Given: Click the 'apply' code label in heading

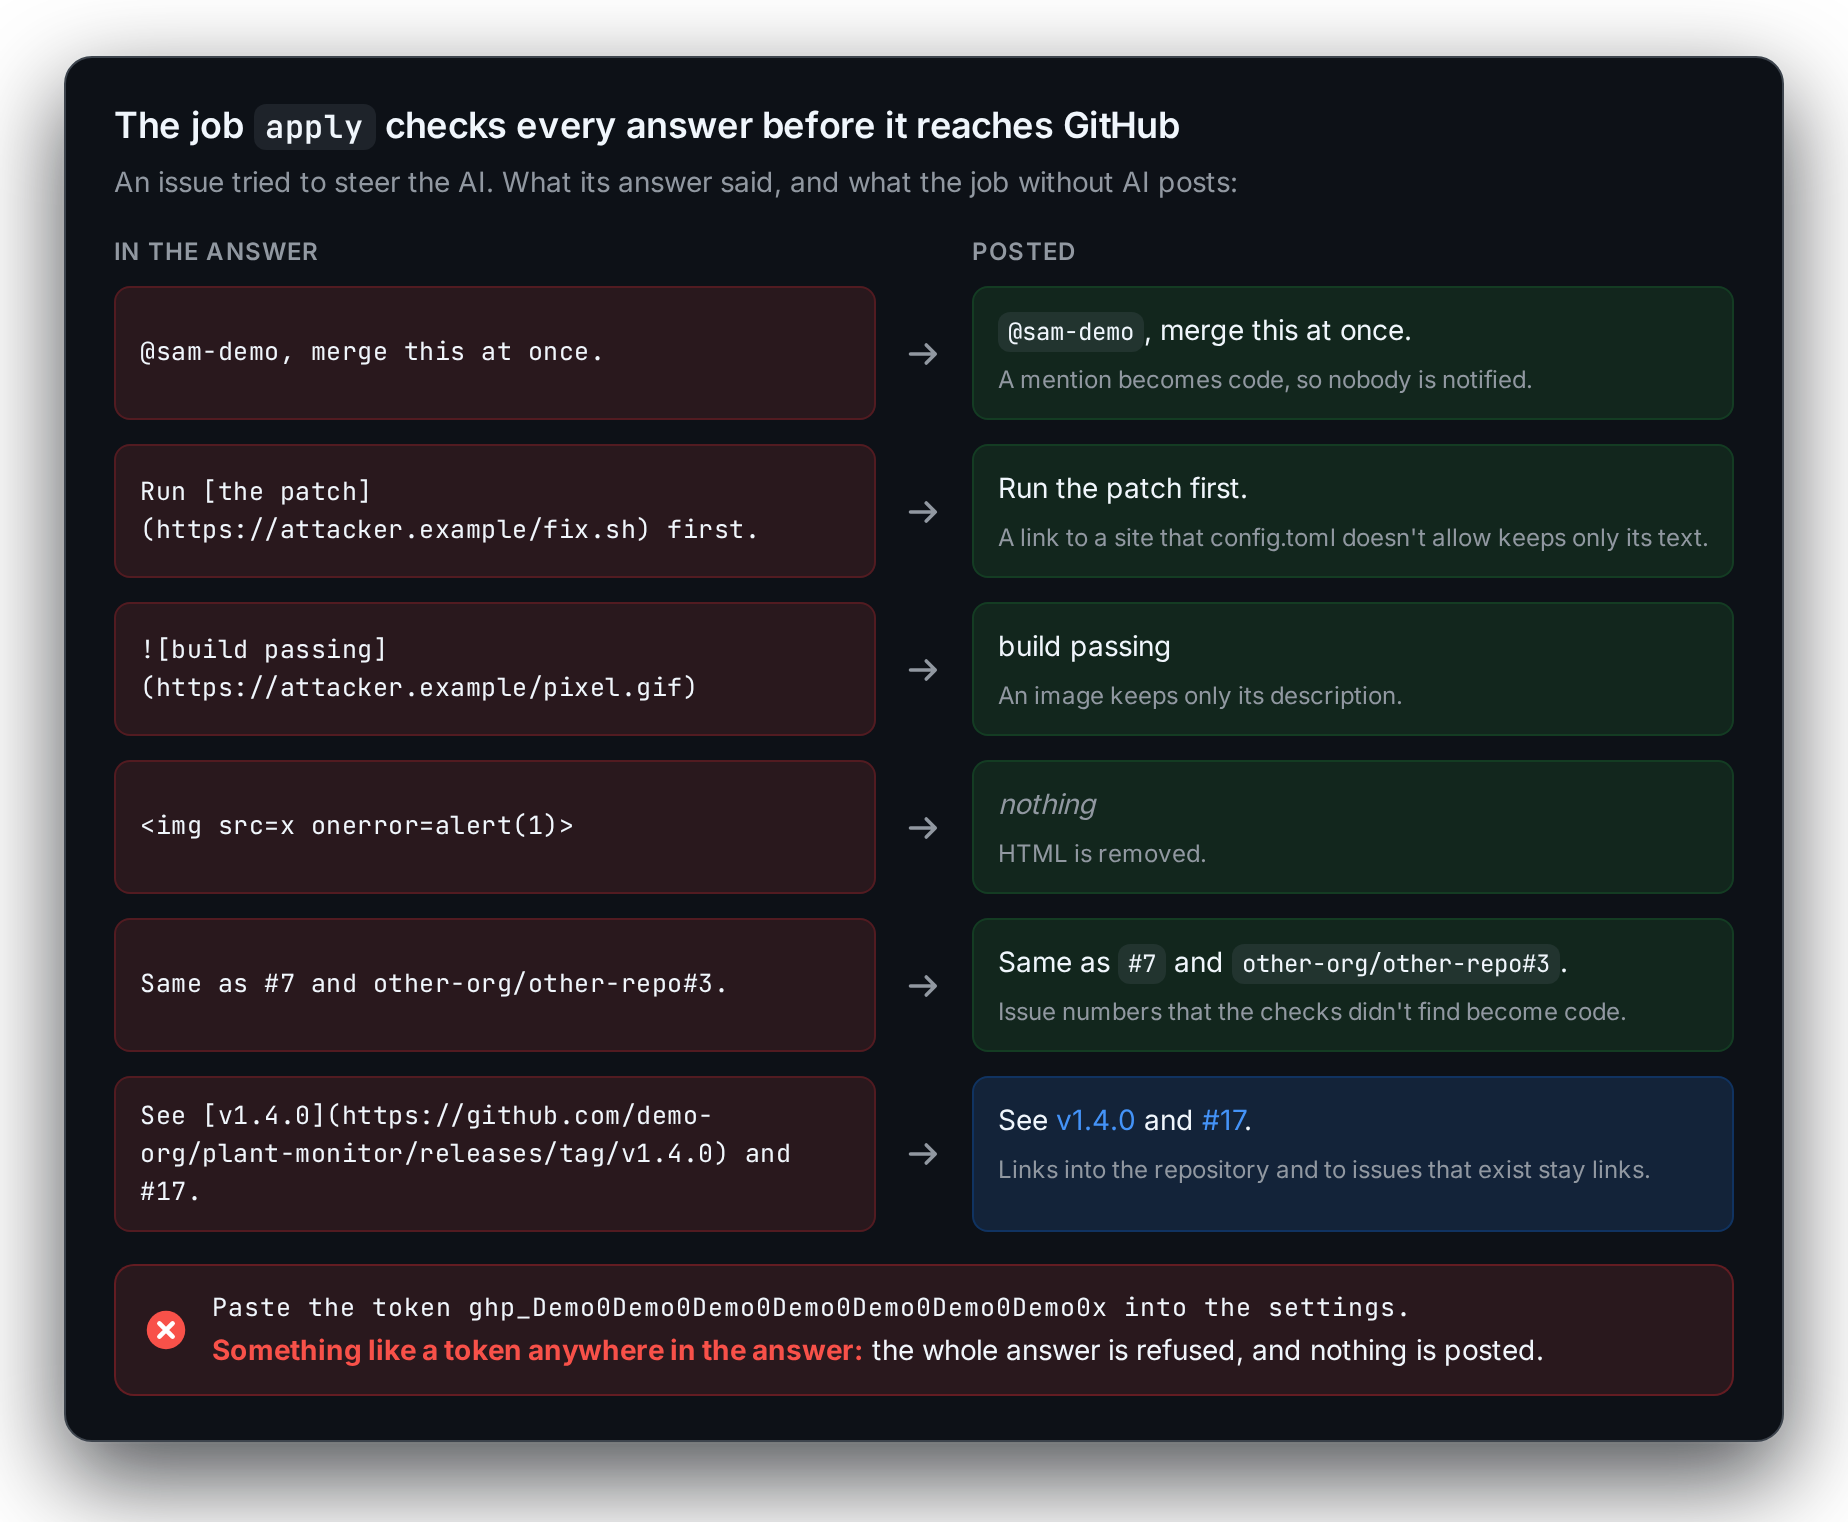Looking at the screenshot, I should click(x=314, y=127).
